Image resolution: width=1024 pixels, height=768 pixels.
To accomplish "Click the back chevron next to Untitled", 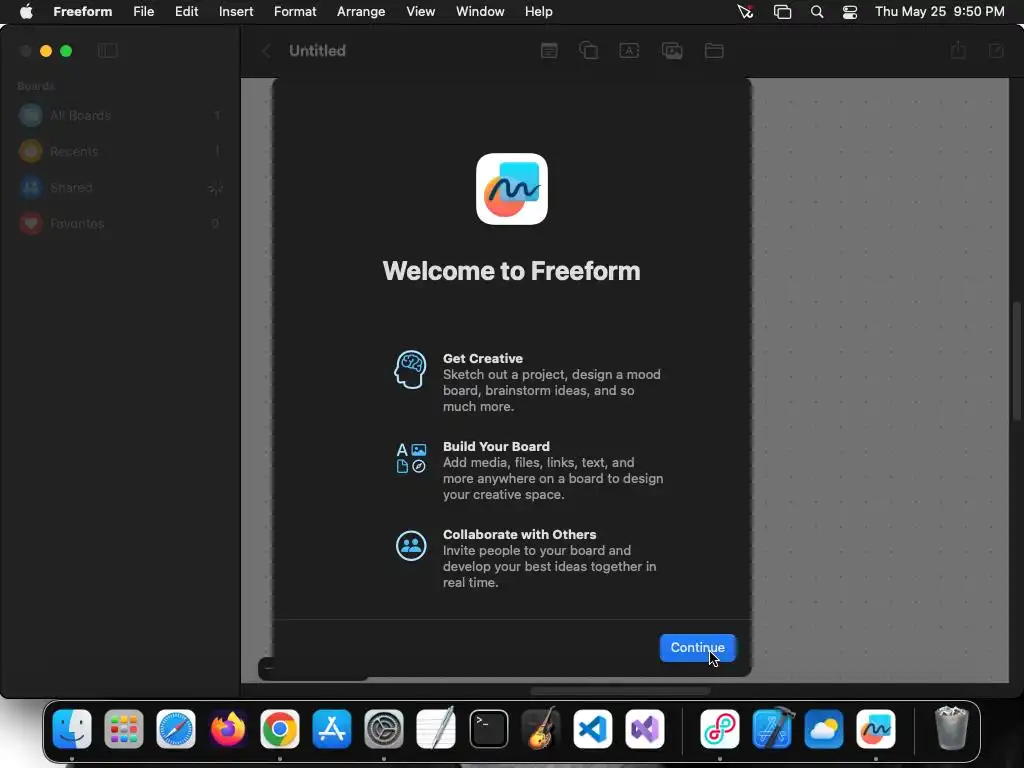I will click(266, 51).
